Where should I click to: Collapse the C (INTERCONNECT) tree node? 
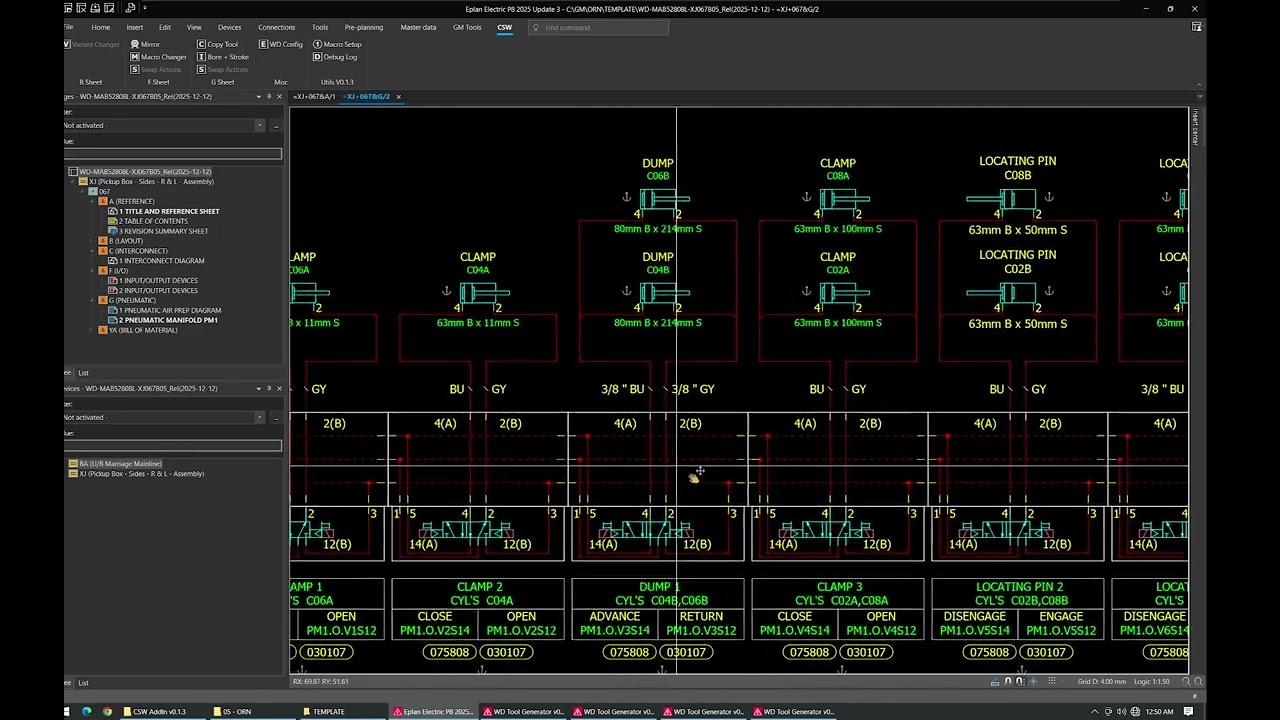click(x=93, y=251)
